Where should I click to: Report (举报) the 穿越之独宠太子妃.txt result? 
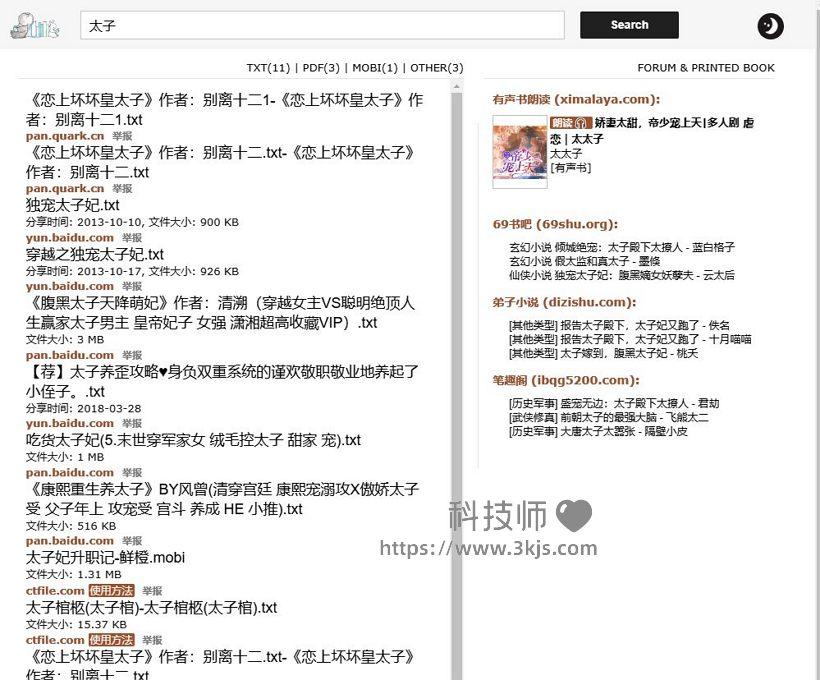tap(132, 286)
